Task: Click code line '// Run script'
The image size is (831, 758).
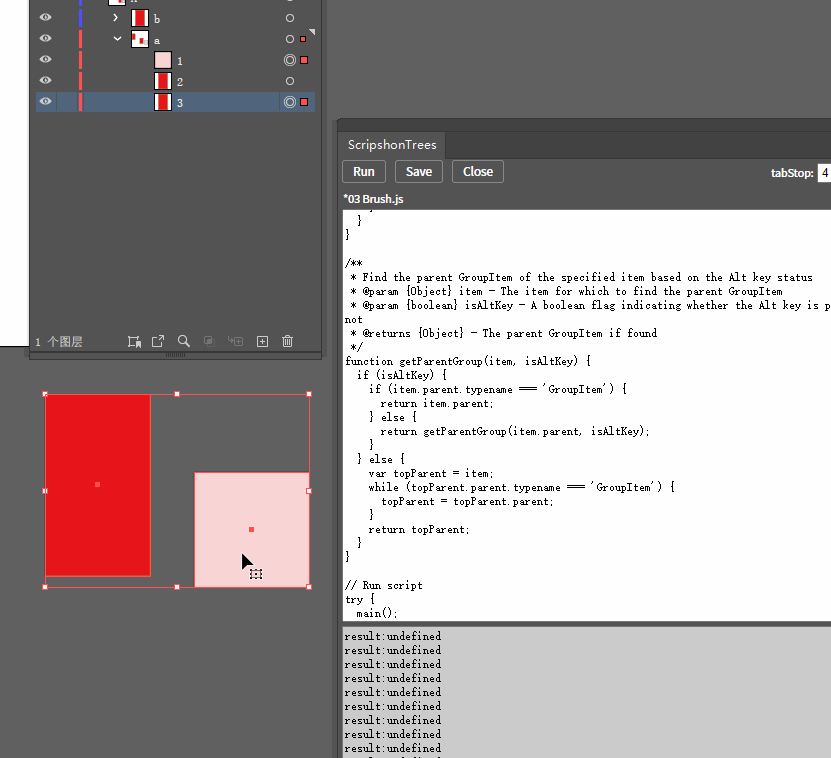Action: tap(384, 585)
